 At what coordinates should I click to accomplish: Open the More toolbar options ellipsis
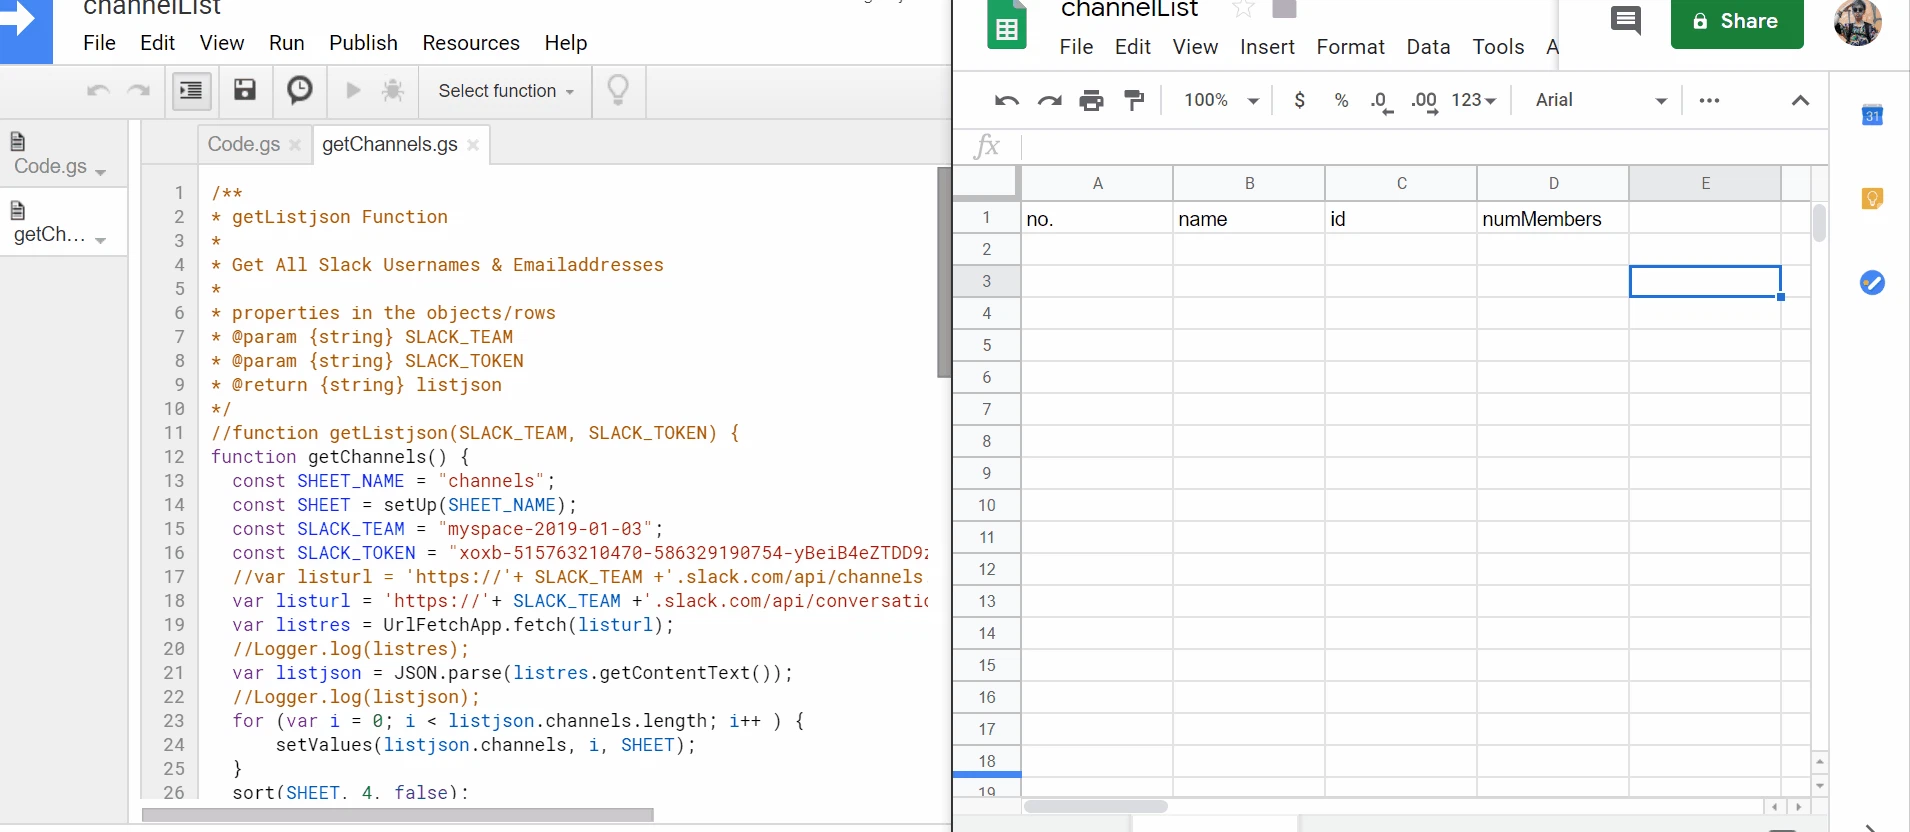(x=1709, y=100)
